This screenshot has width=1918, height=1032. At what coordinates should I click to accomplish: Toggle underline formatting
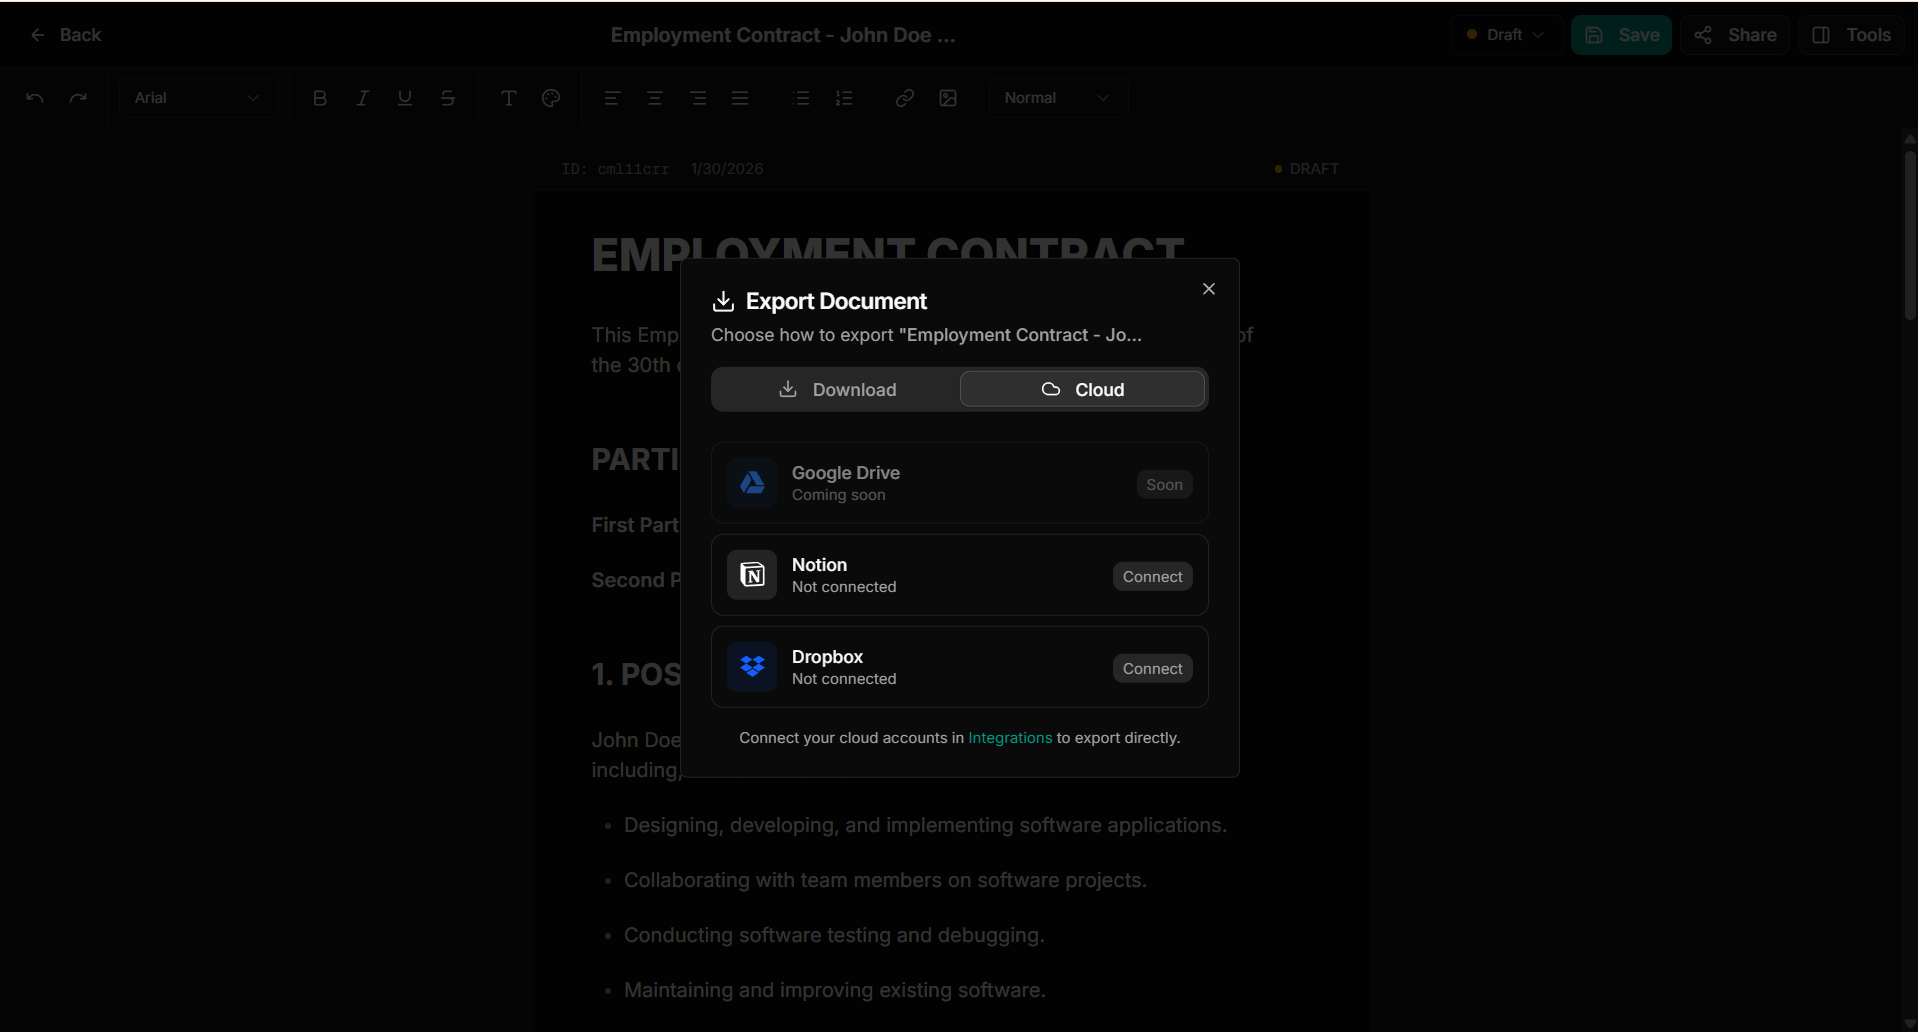coord(405,98)
